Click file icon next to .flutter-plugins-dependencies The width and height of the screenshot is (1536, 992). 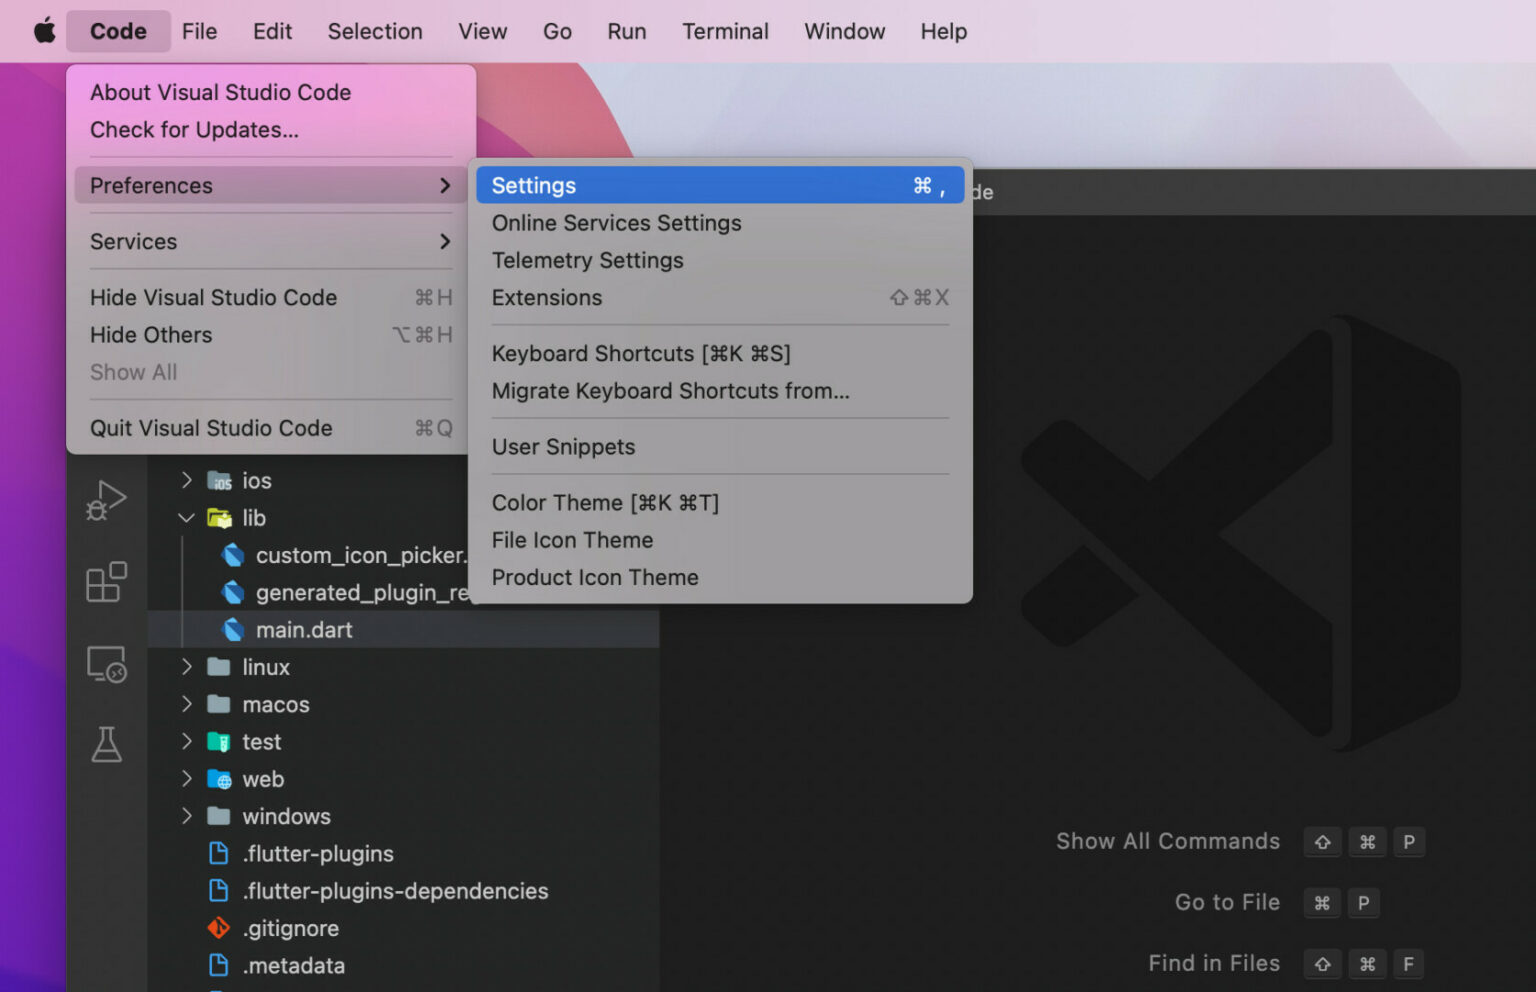tap(219, 891)
